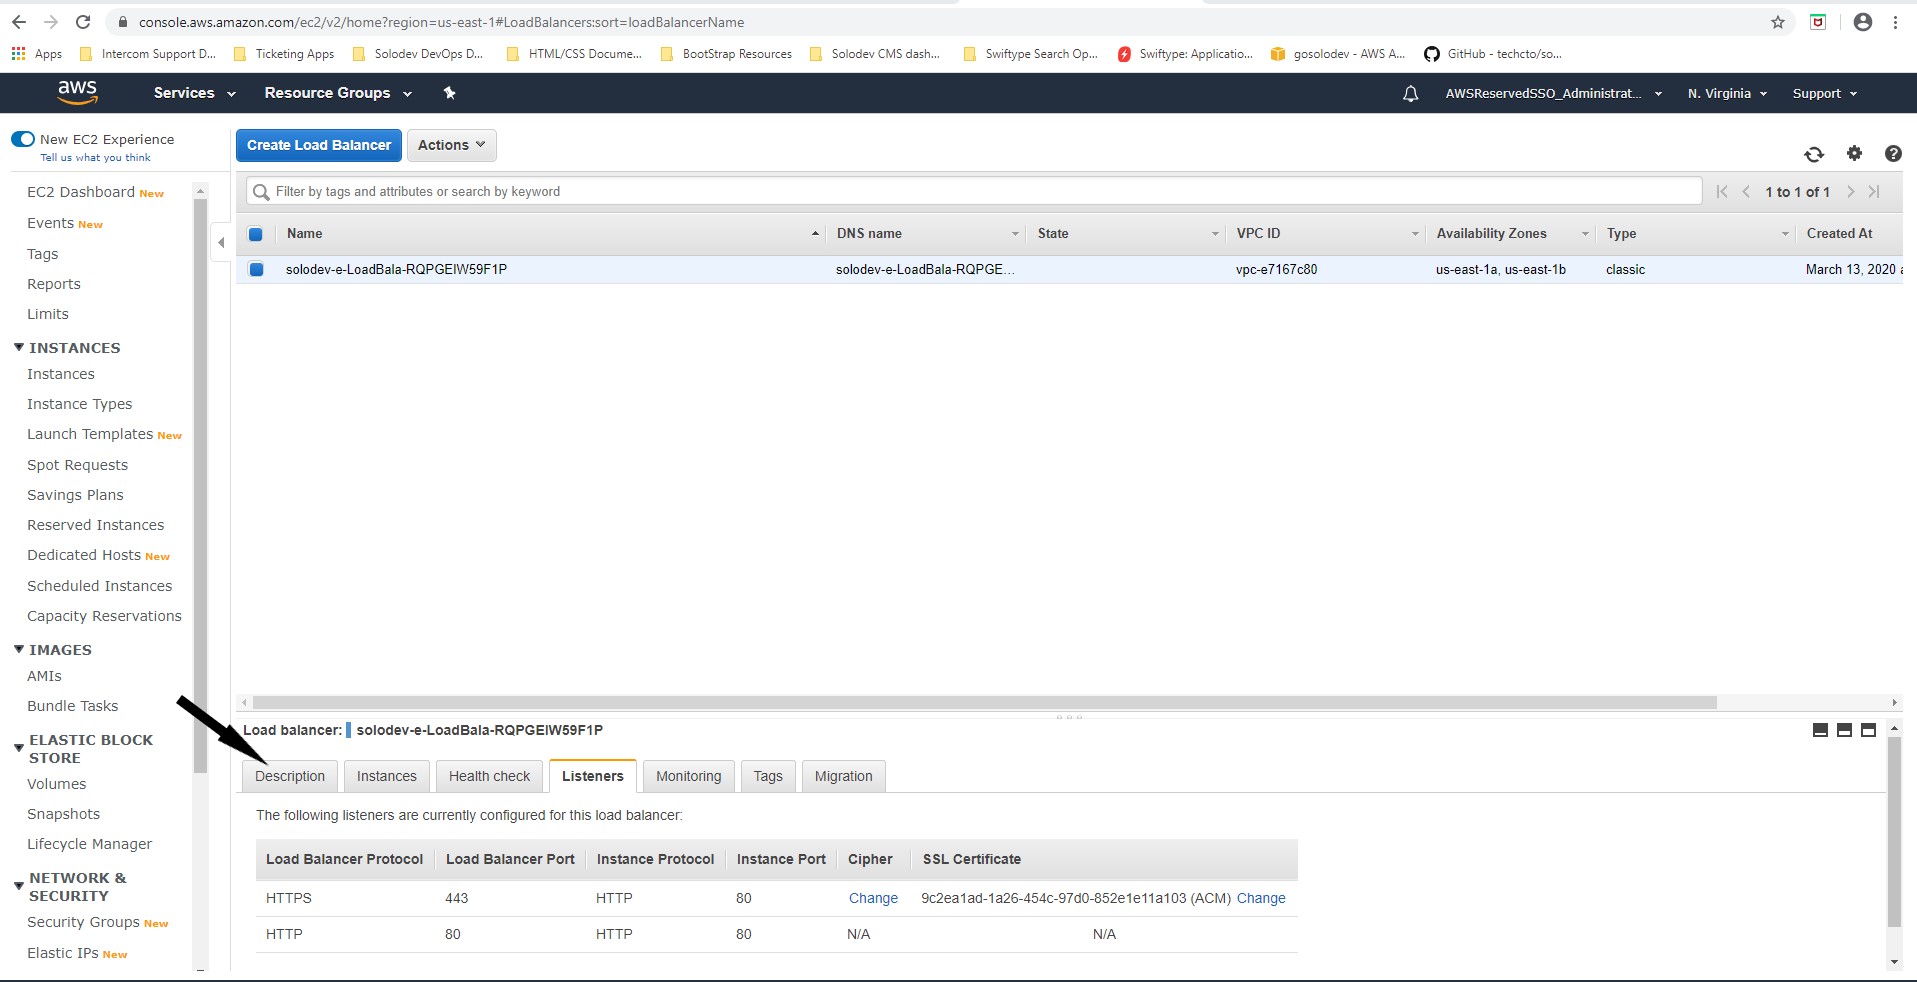Open table settings gear icon
Viewport: 1917px width, 982px height.
[x=1854, y=153]
